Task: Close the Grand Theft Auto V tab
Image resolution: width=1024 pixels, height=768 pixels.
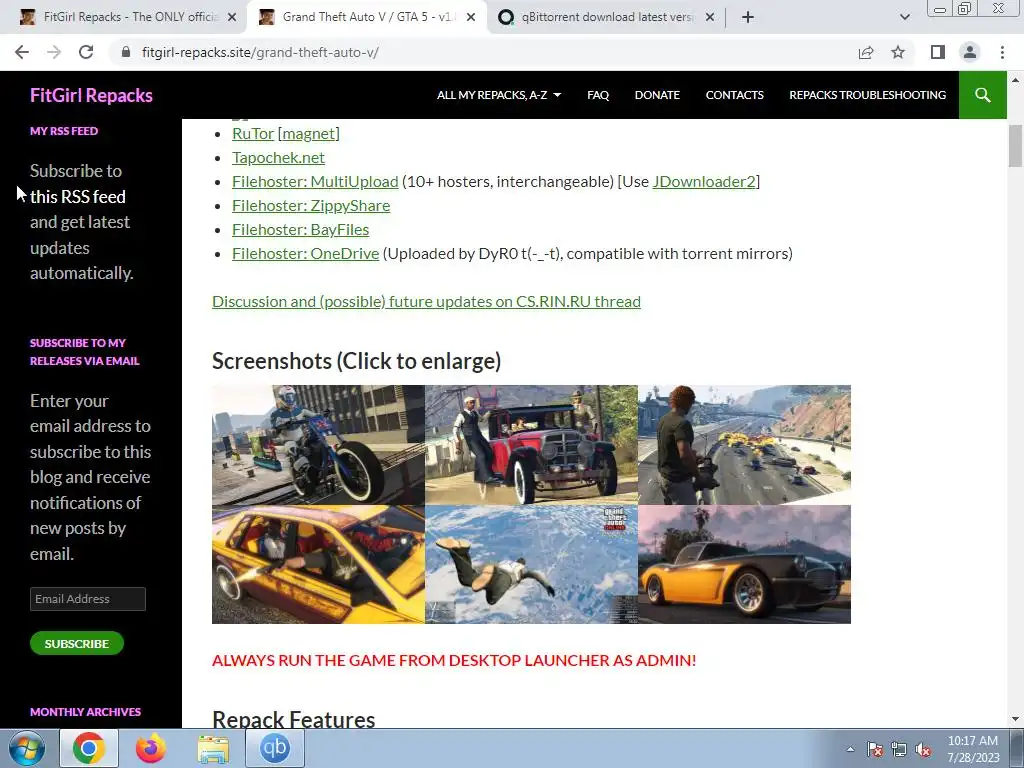Action: click(471, 17)
